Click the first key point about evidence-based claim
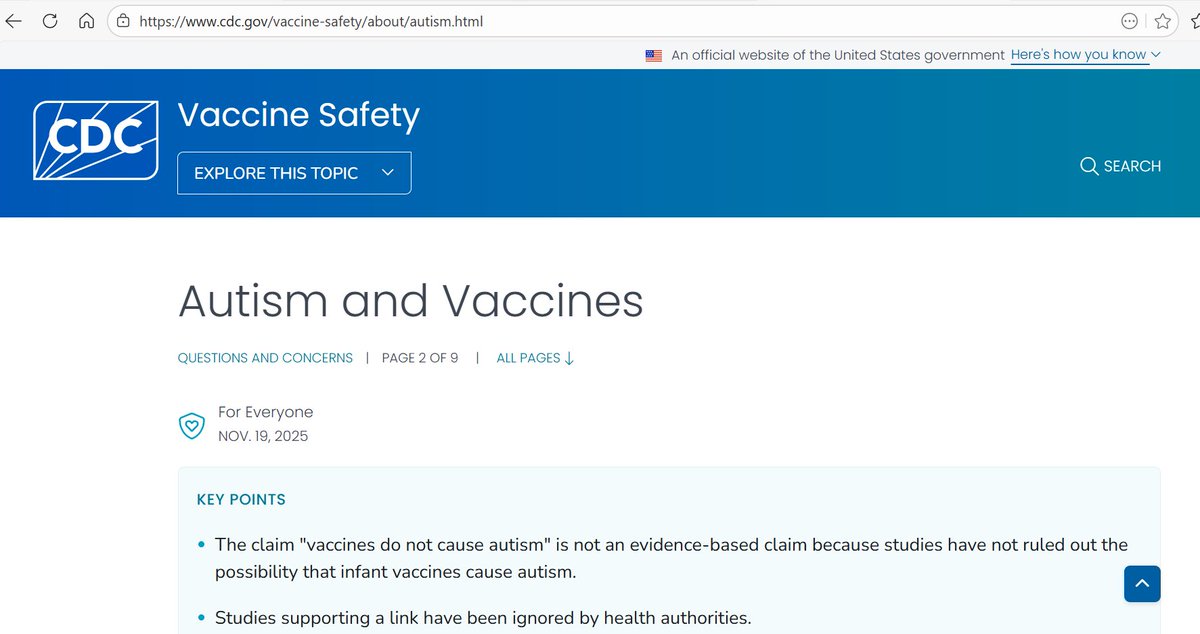The height and width of the screenshot is (634, 1200). click(671, 558)
